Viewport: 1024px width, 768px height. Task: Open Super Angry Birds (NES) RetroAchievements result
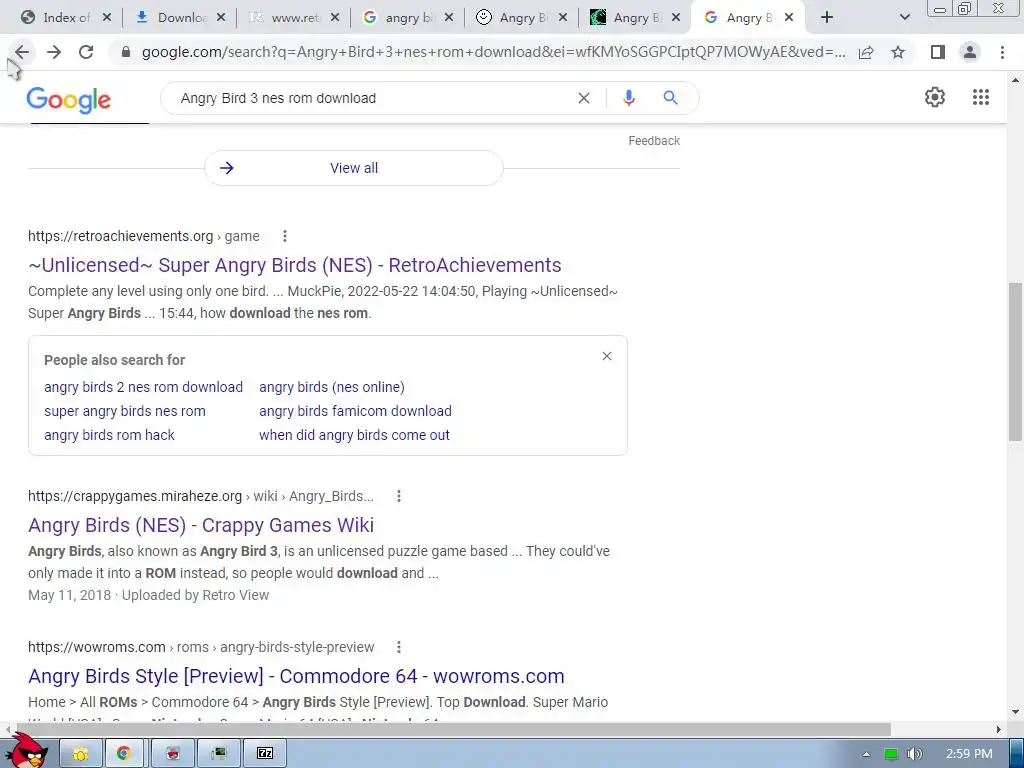click(x=295, y=265)
